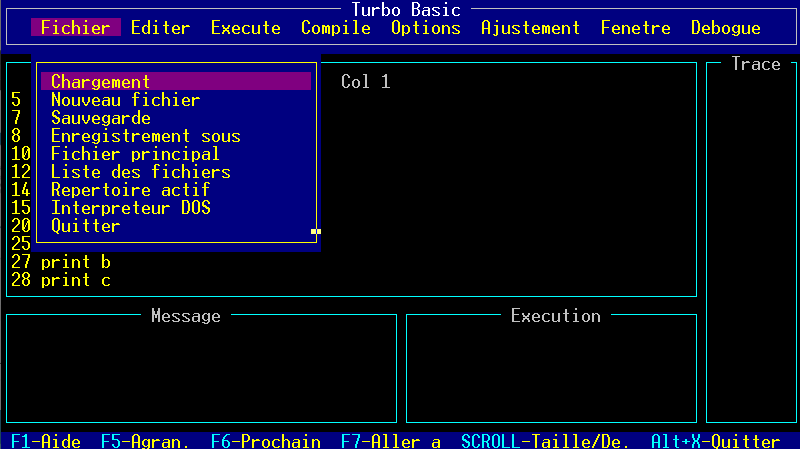Choose Quitter from the Fichier menu

tap(176, 226)
